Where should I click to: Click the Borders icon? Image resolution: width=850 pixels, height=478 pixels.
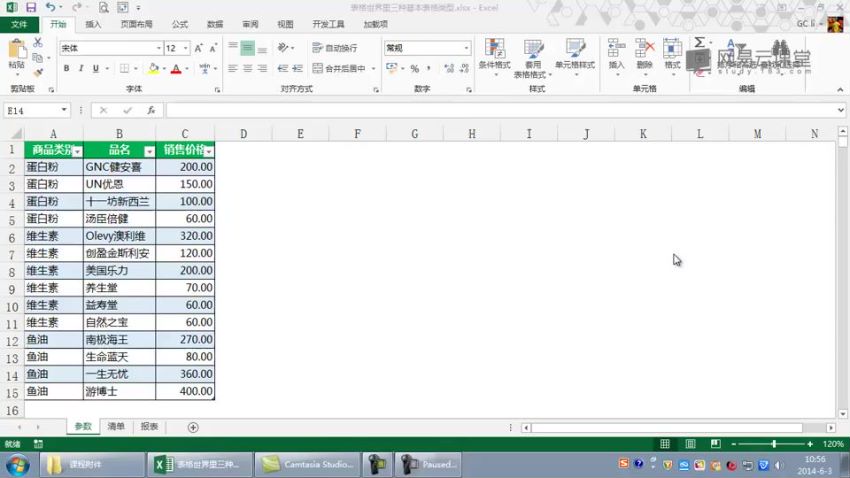tap(124, 68)
